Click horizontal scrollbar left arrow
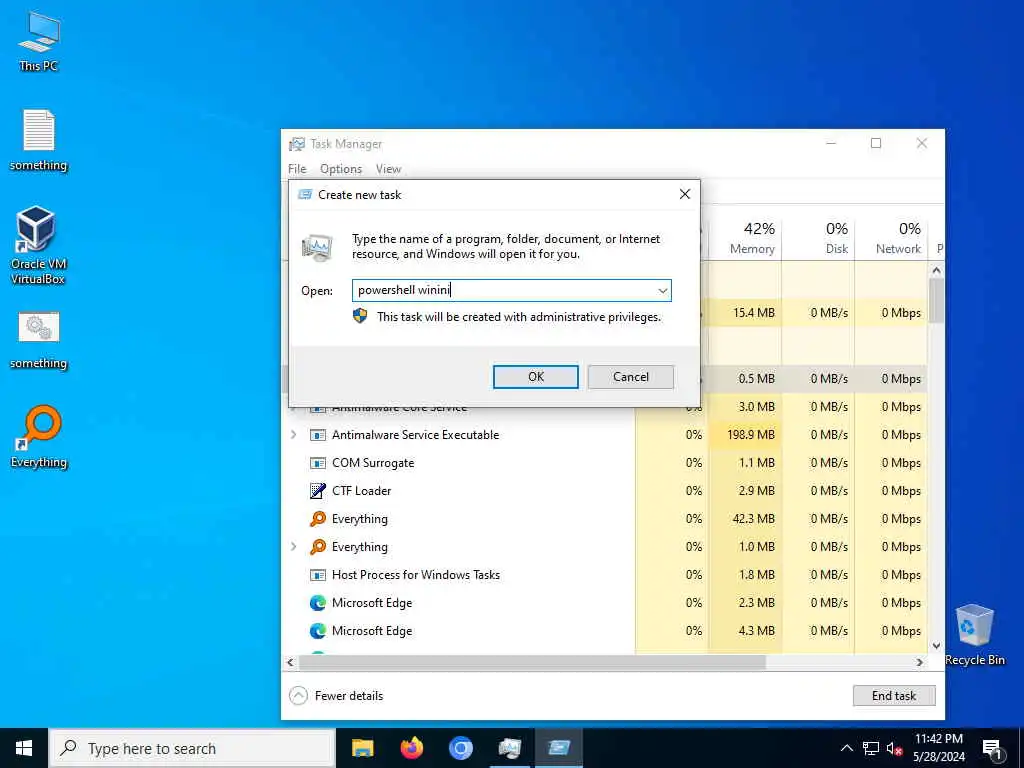Image resolution: width=1024 pixels, height=768 pixels. coord(291,662)
